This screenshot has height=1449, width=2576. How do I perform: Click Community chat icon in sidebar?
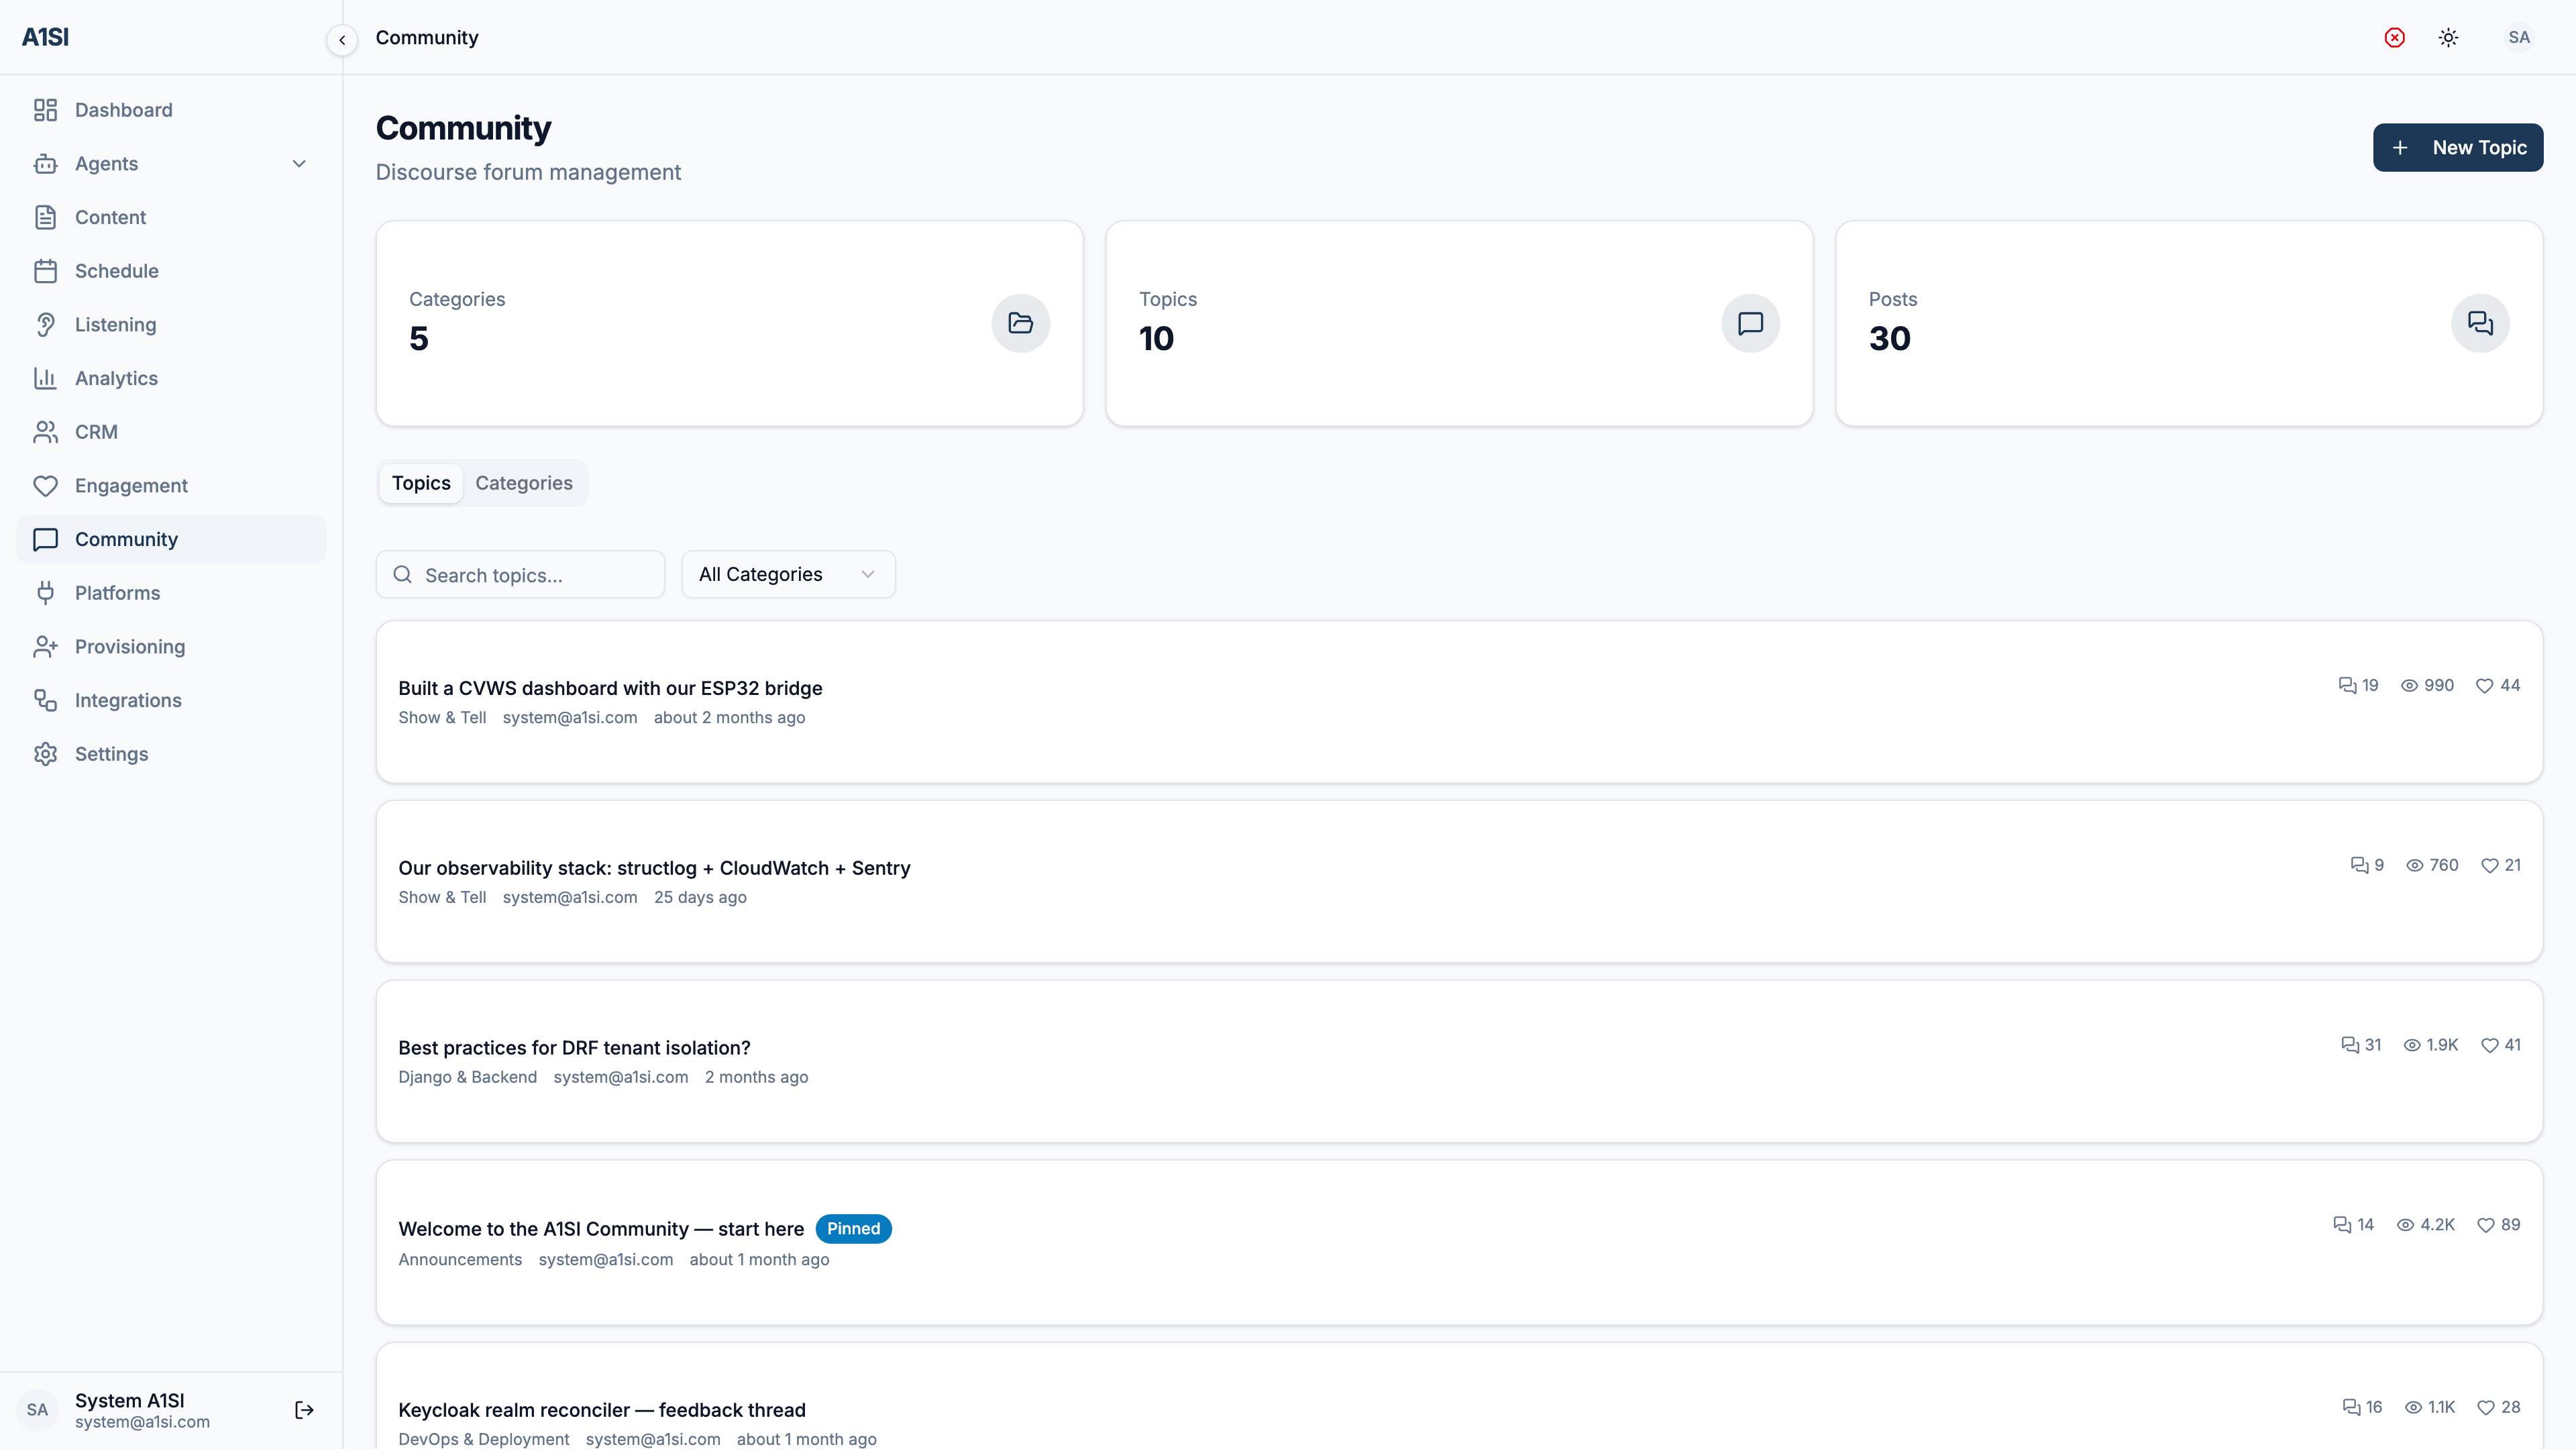45,539
